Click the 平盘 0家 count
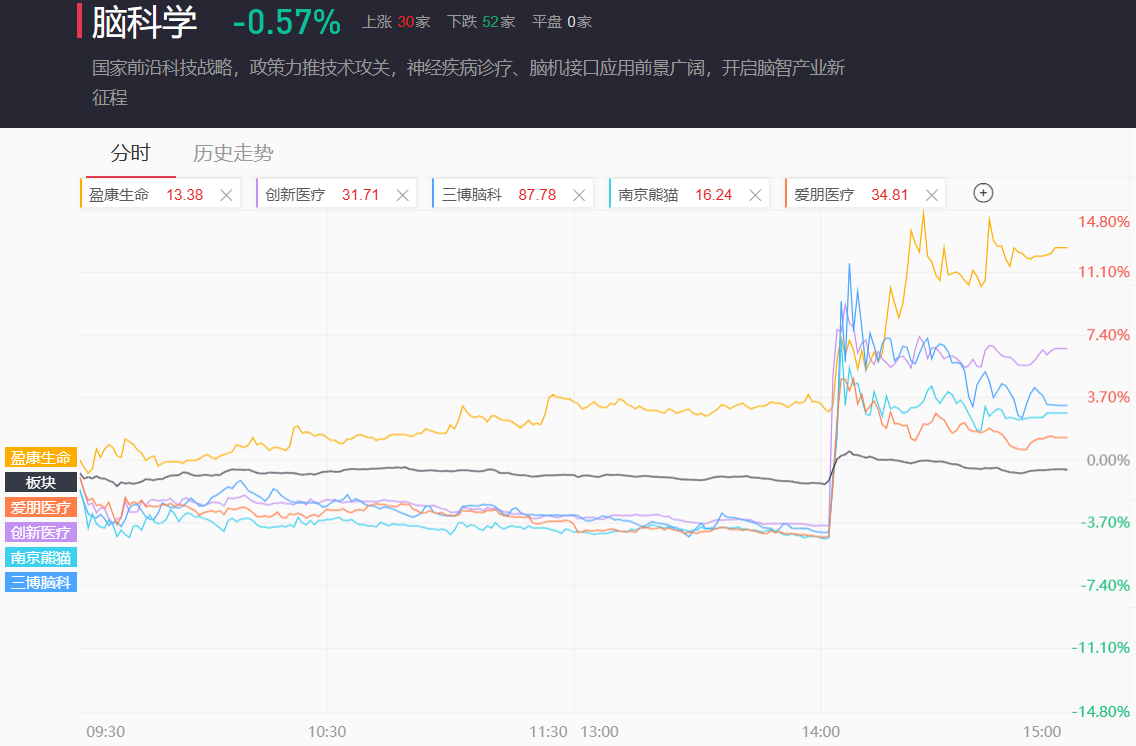 (562, 22)
